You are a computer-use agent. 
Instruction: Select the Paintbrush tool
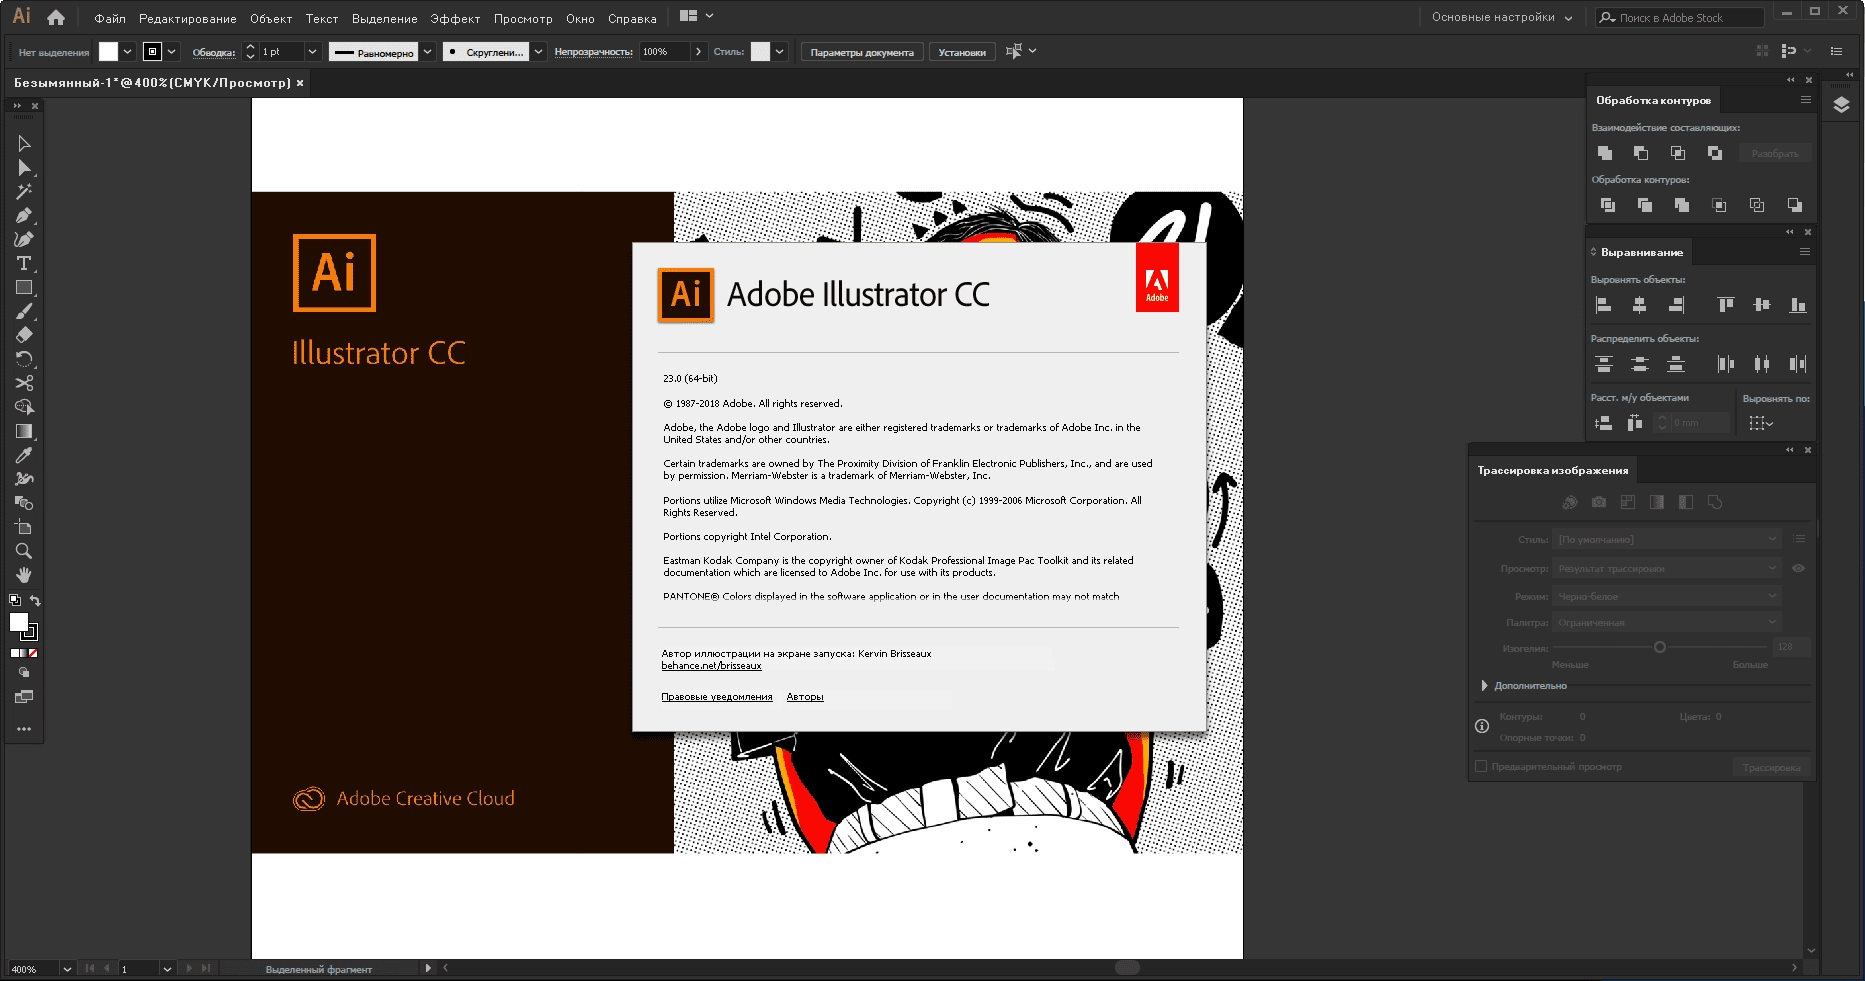pos(24,311)
